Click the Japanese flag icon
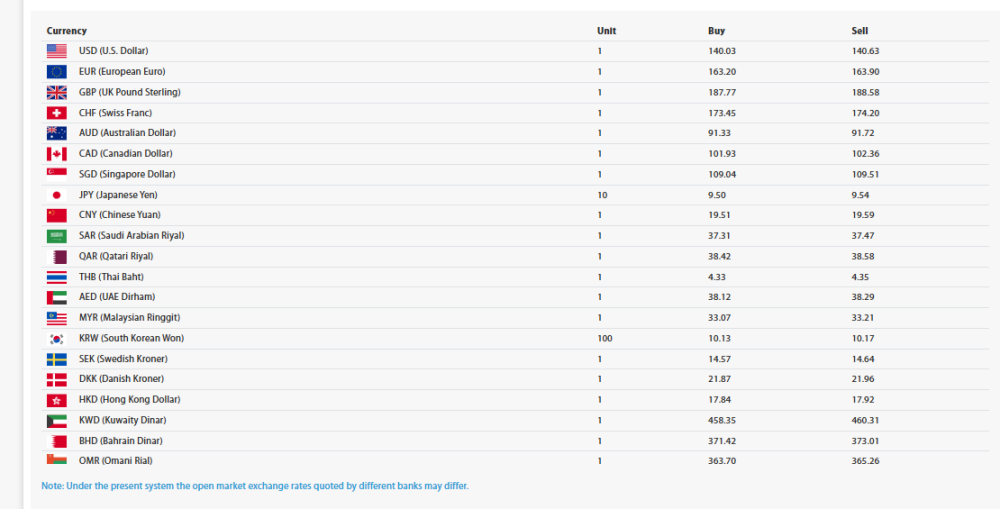 (x=56, y=195)
